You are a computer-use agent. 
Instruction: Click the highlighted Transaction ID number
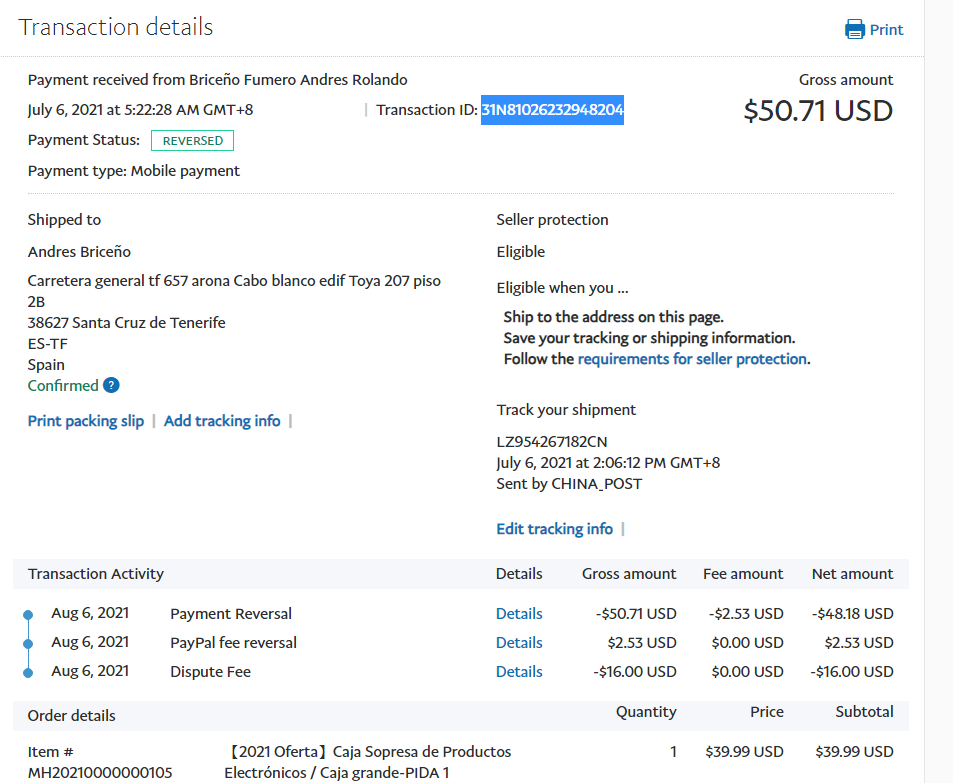(x=552, y=110)
